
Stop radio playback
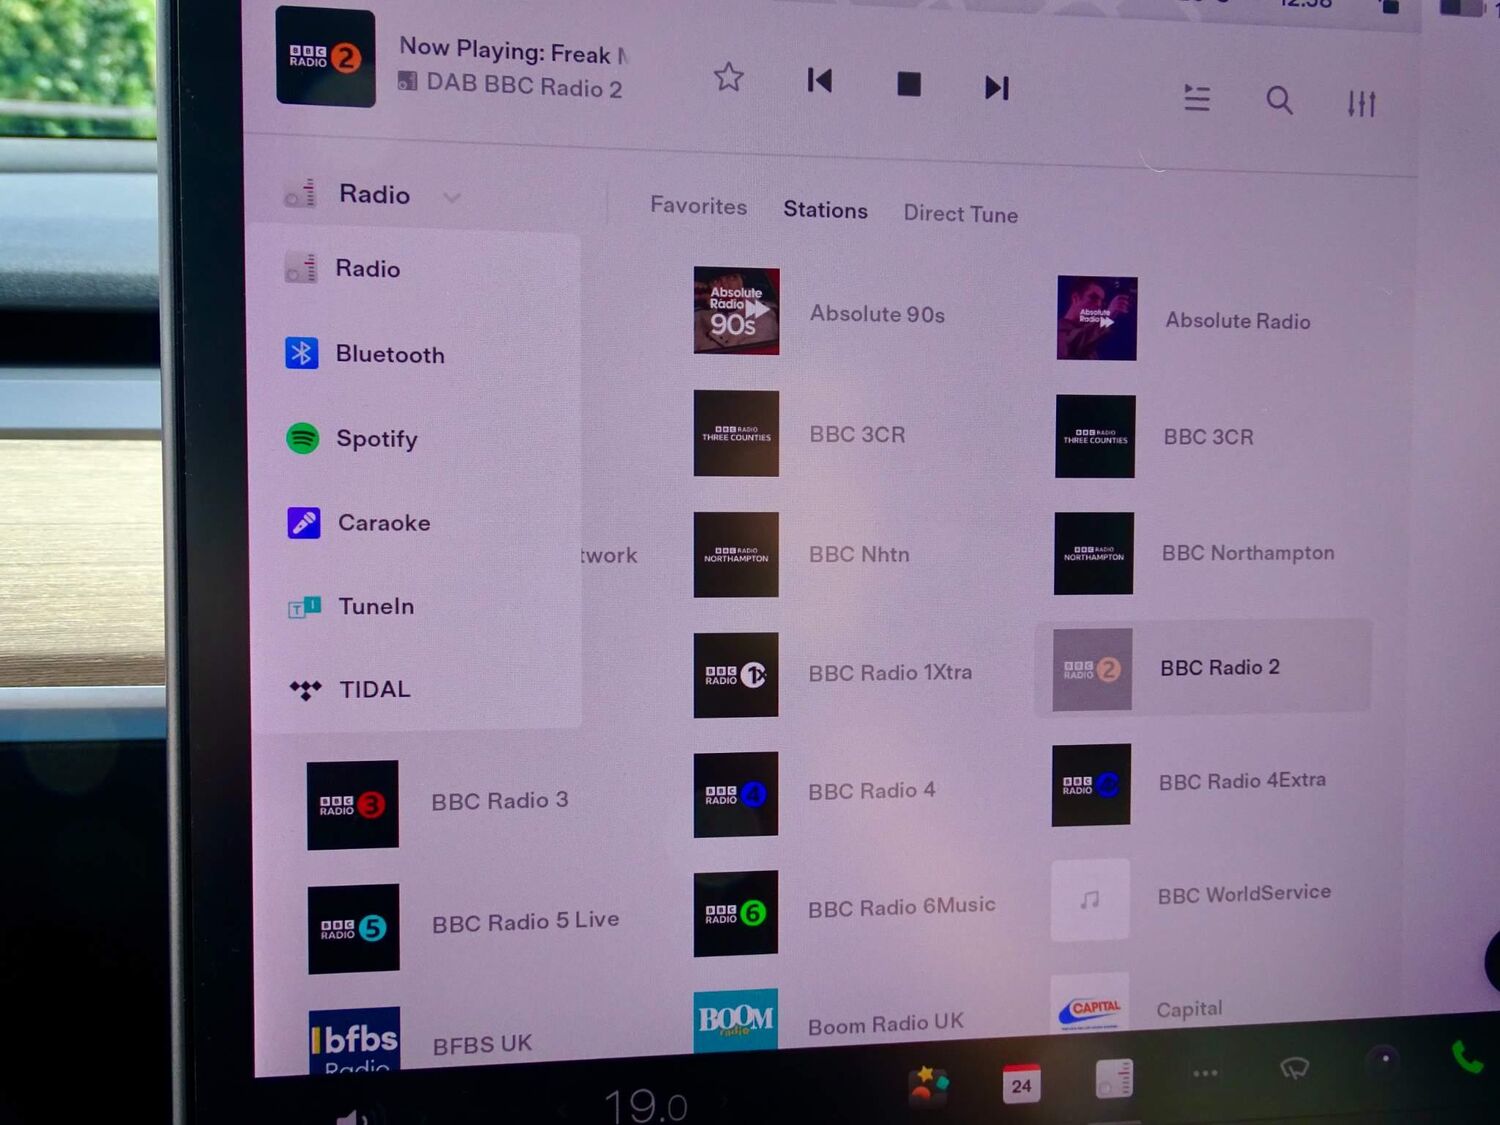coord(909,84)
